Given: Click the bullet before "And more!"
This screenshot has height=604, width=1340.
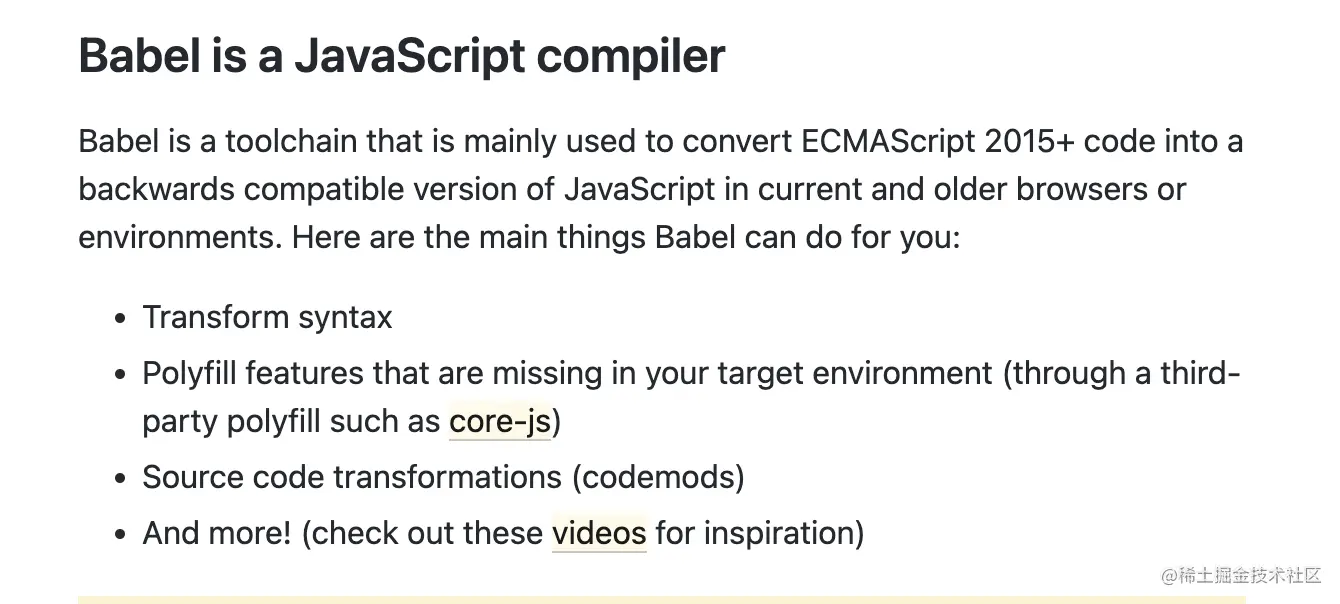Looking at the screenshot, I should (121, 535).
